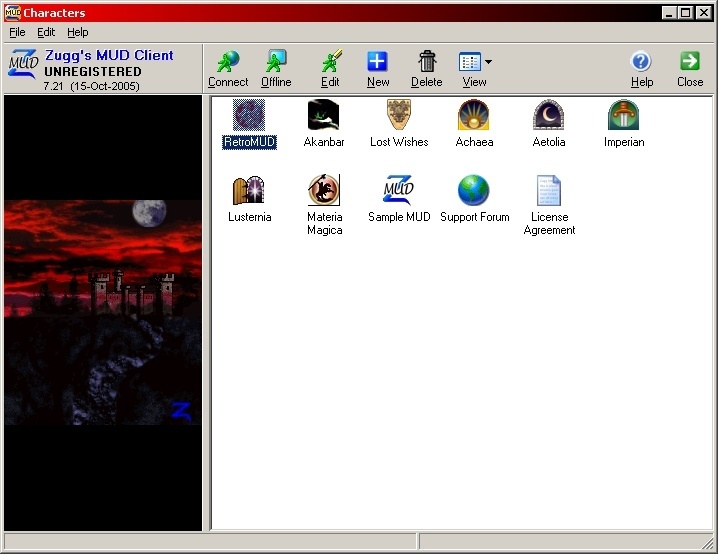Select the Achaea sunburst icon

[x=473, y=115]
